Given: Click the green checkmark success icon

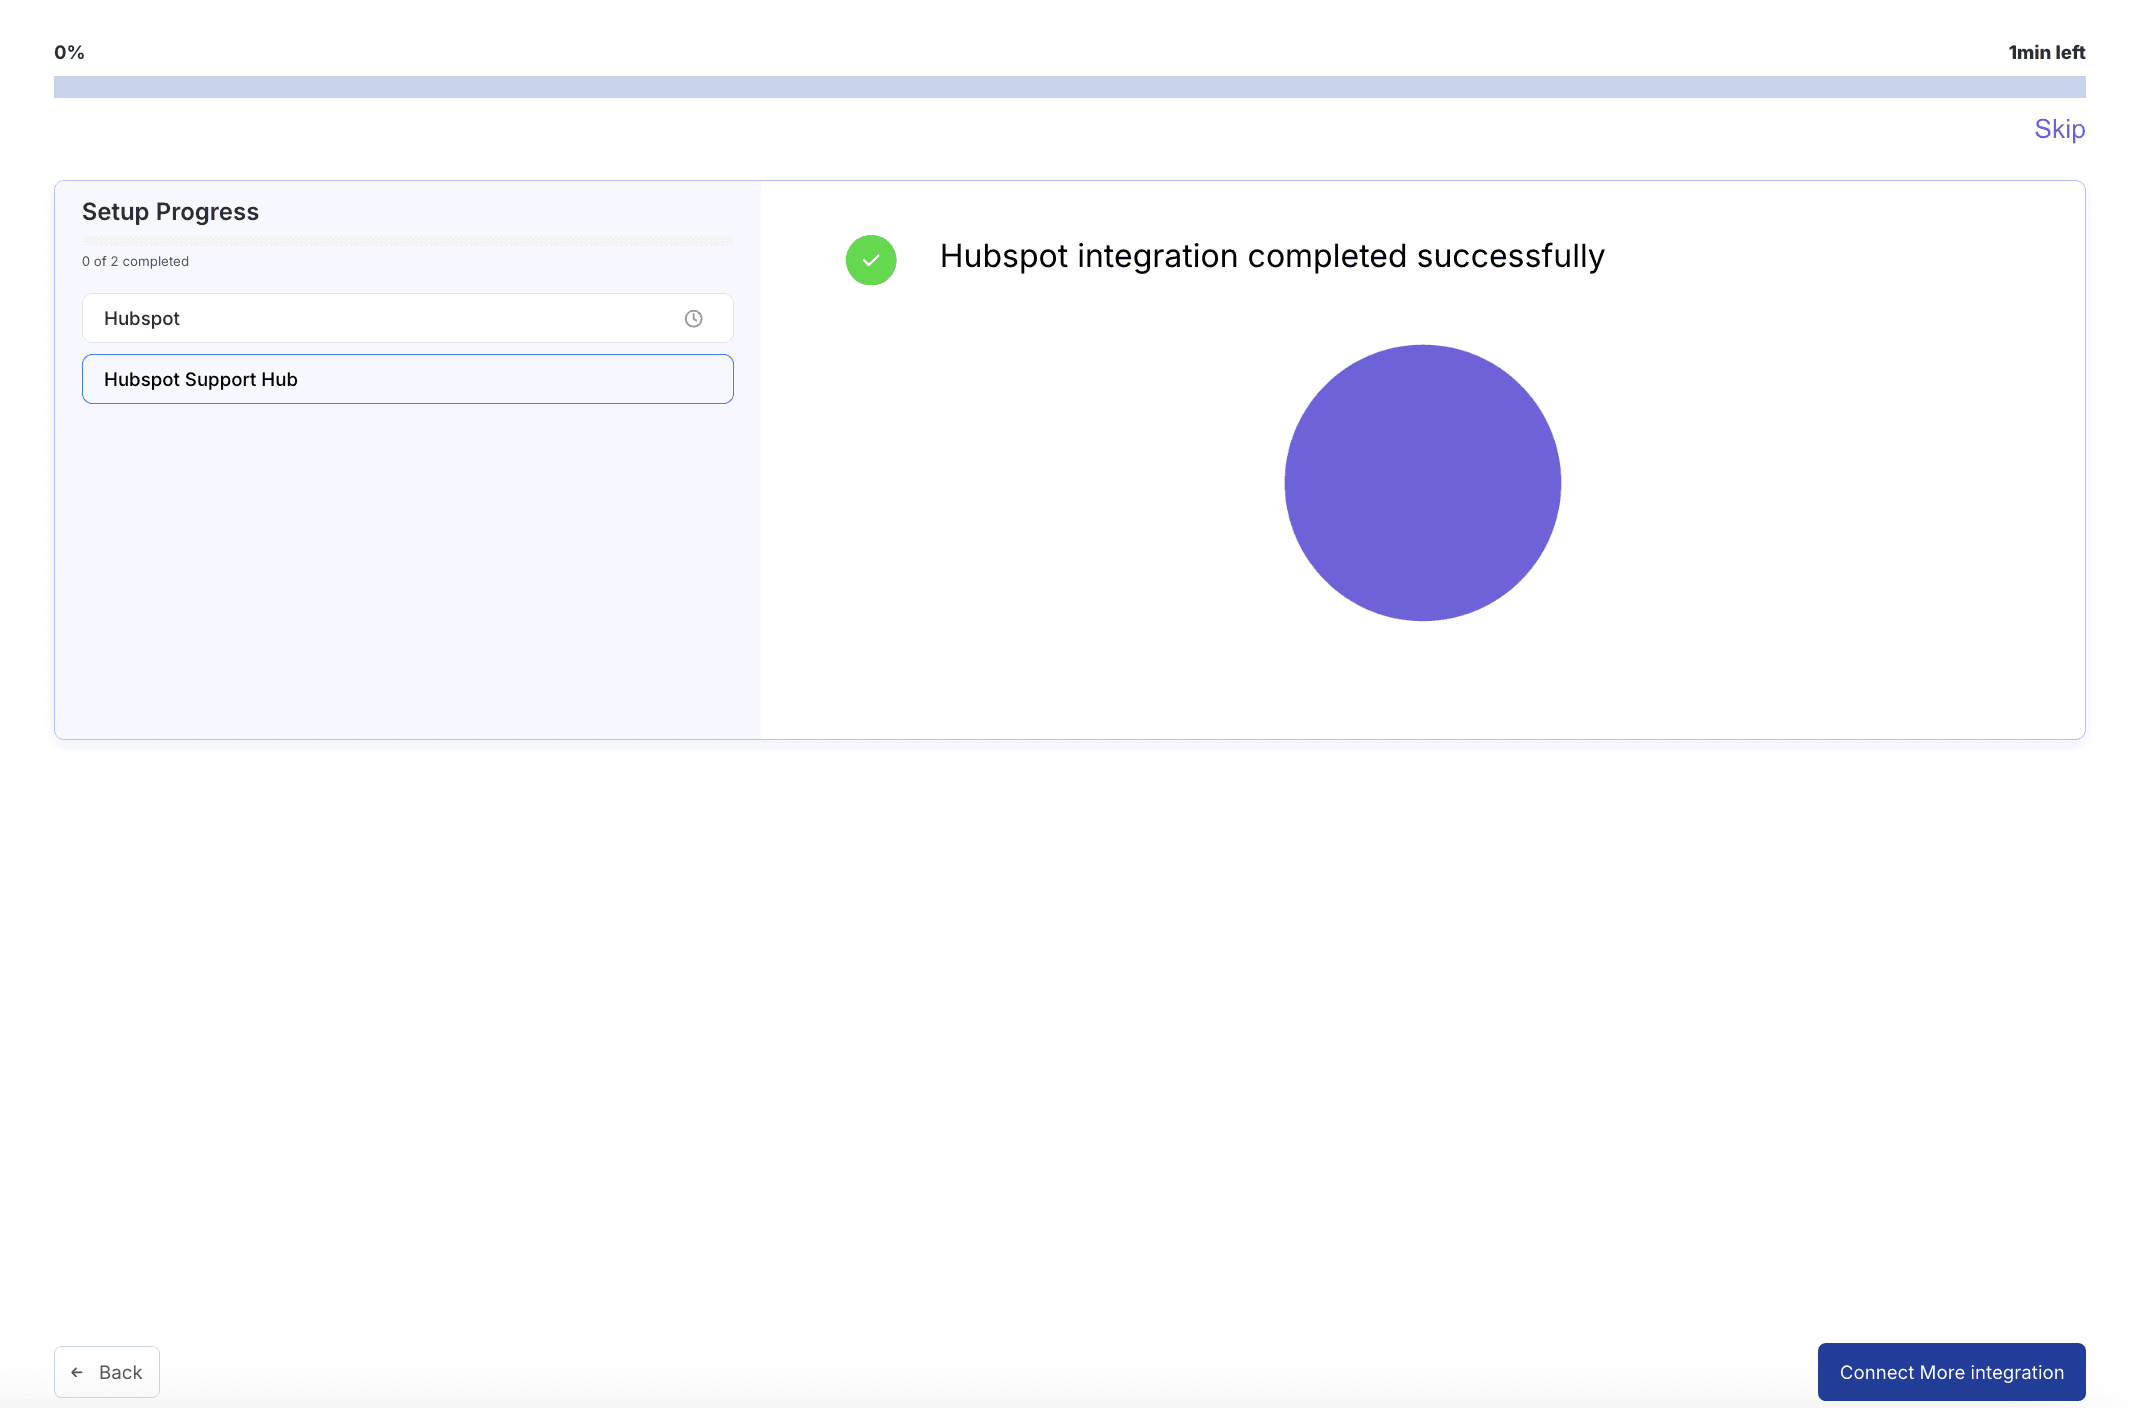Looking at the screenshot, I should click(x=870, y=260).
